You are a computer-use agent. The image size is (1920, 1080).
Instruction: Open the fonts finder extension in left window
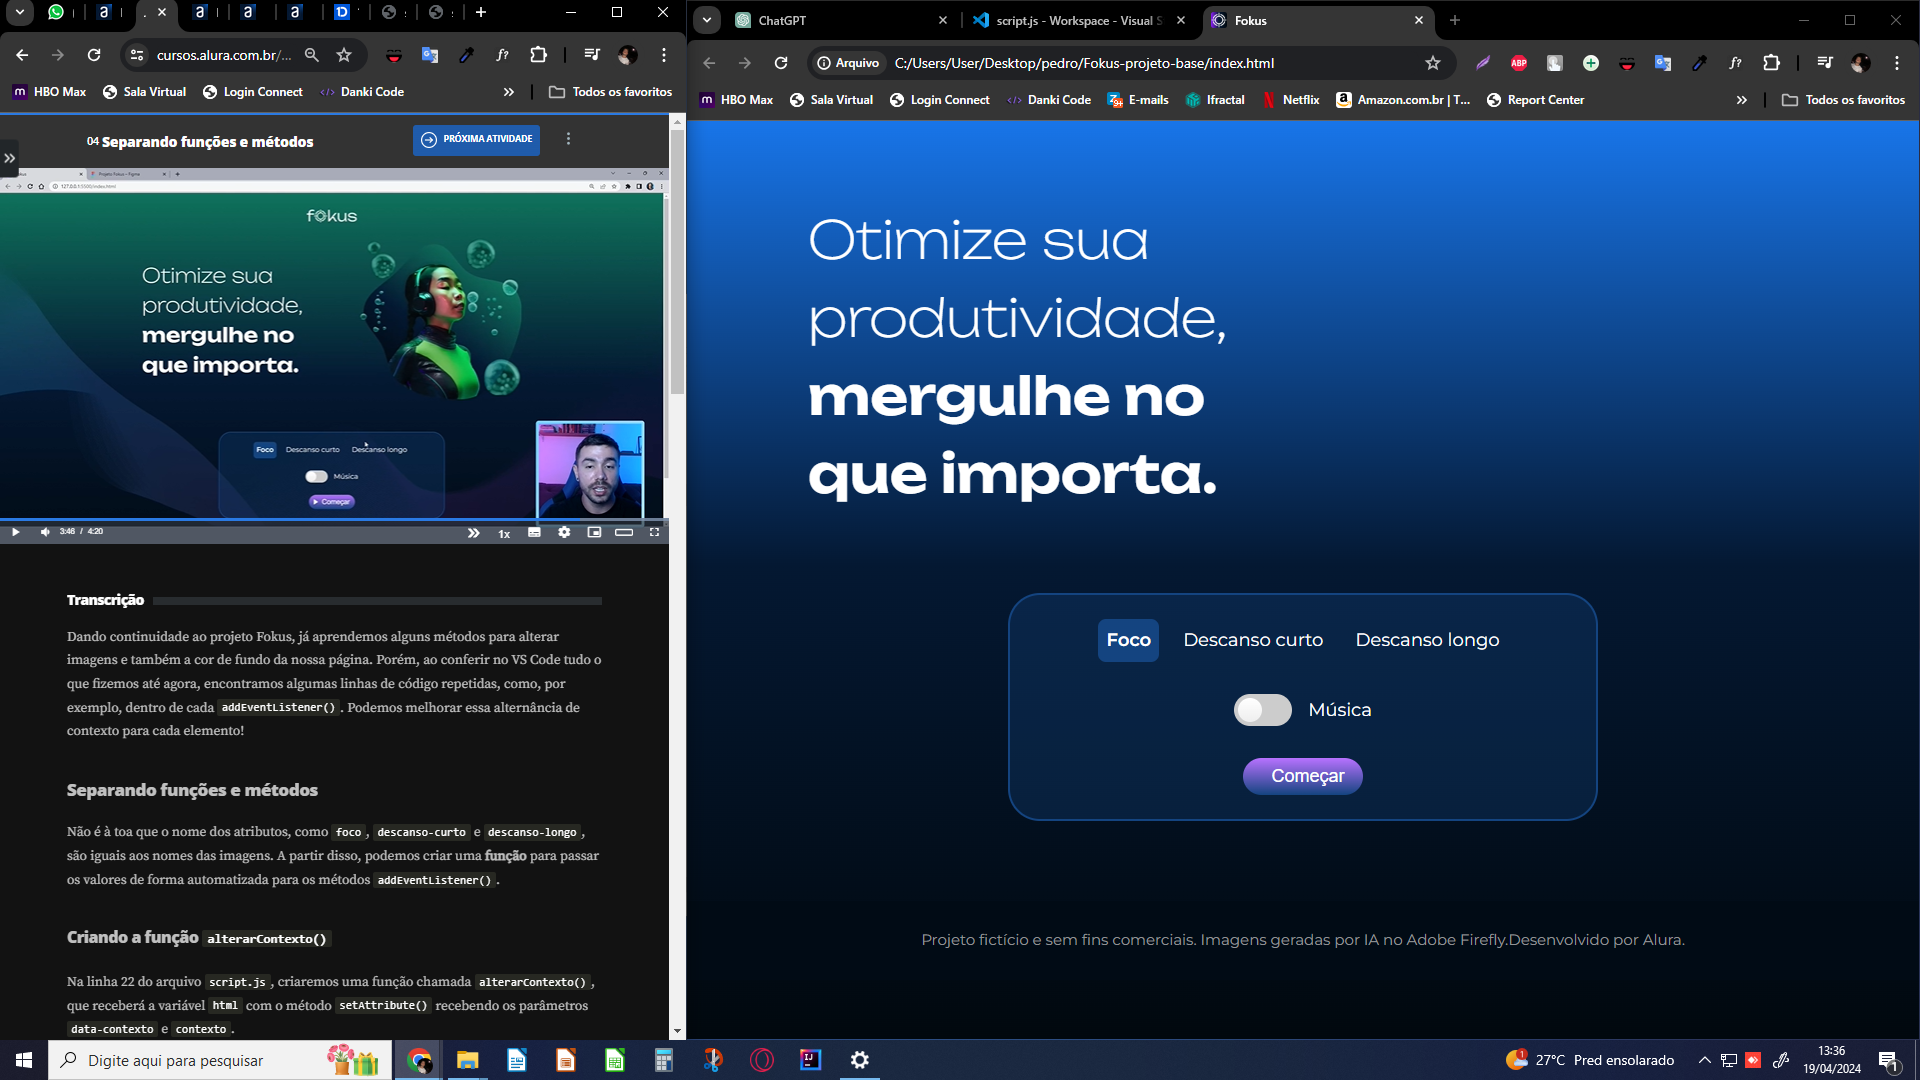coord(502,55)
